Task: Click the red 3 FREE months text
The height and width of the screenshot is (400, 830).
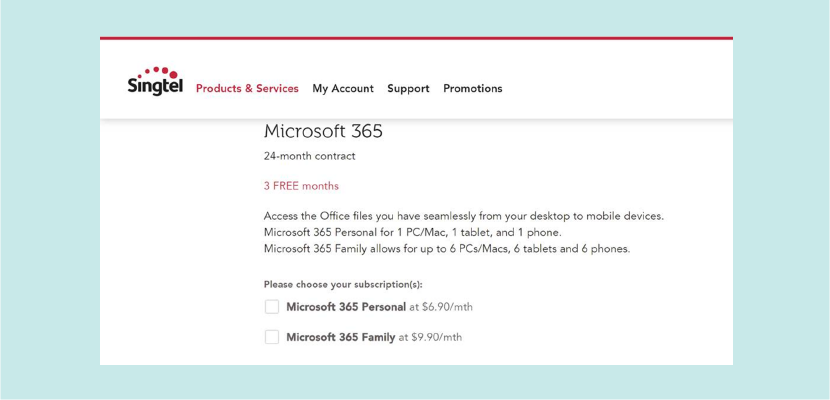Action: pyautogui.click(x=301, y=186)
